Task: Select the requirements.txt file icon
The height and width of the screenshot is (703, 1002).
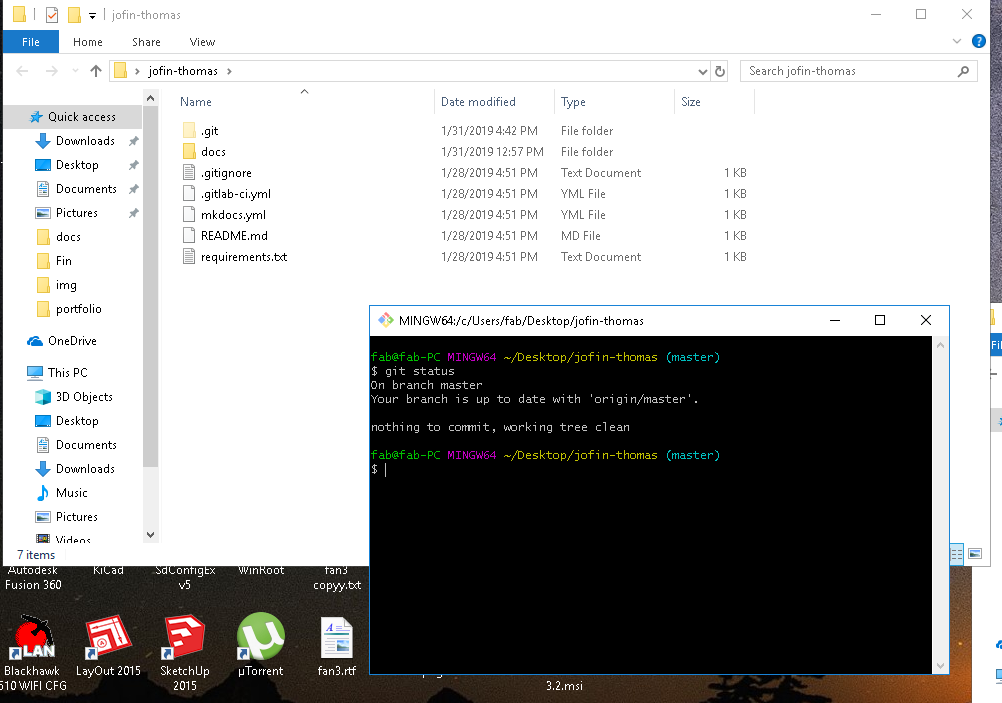Action: [x=189, y=257]
